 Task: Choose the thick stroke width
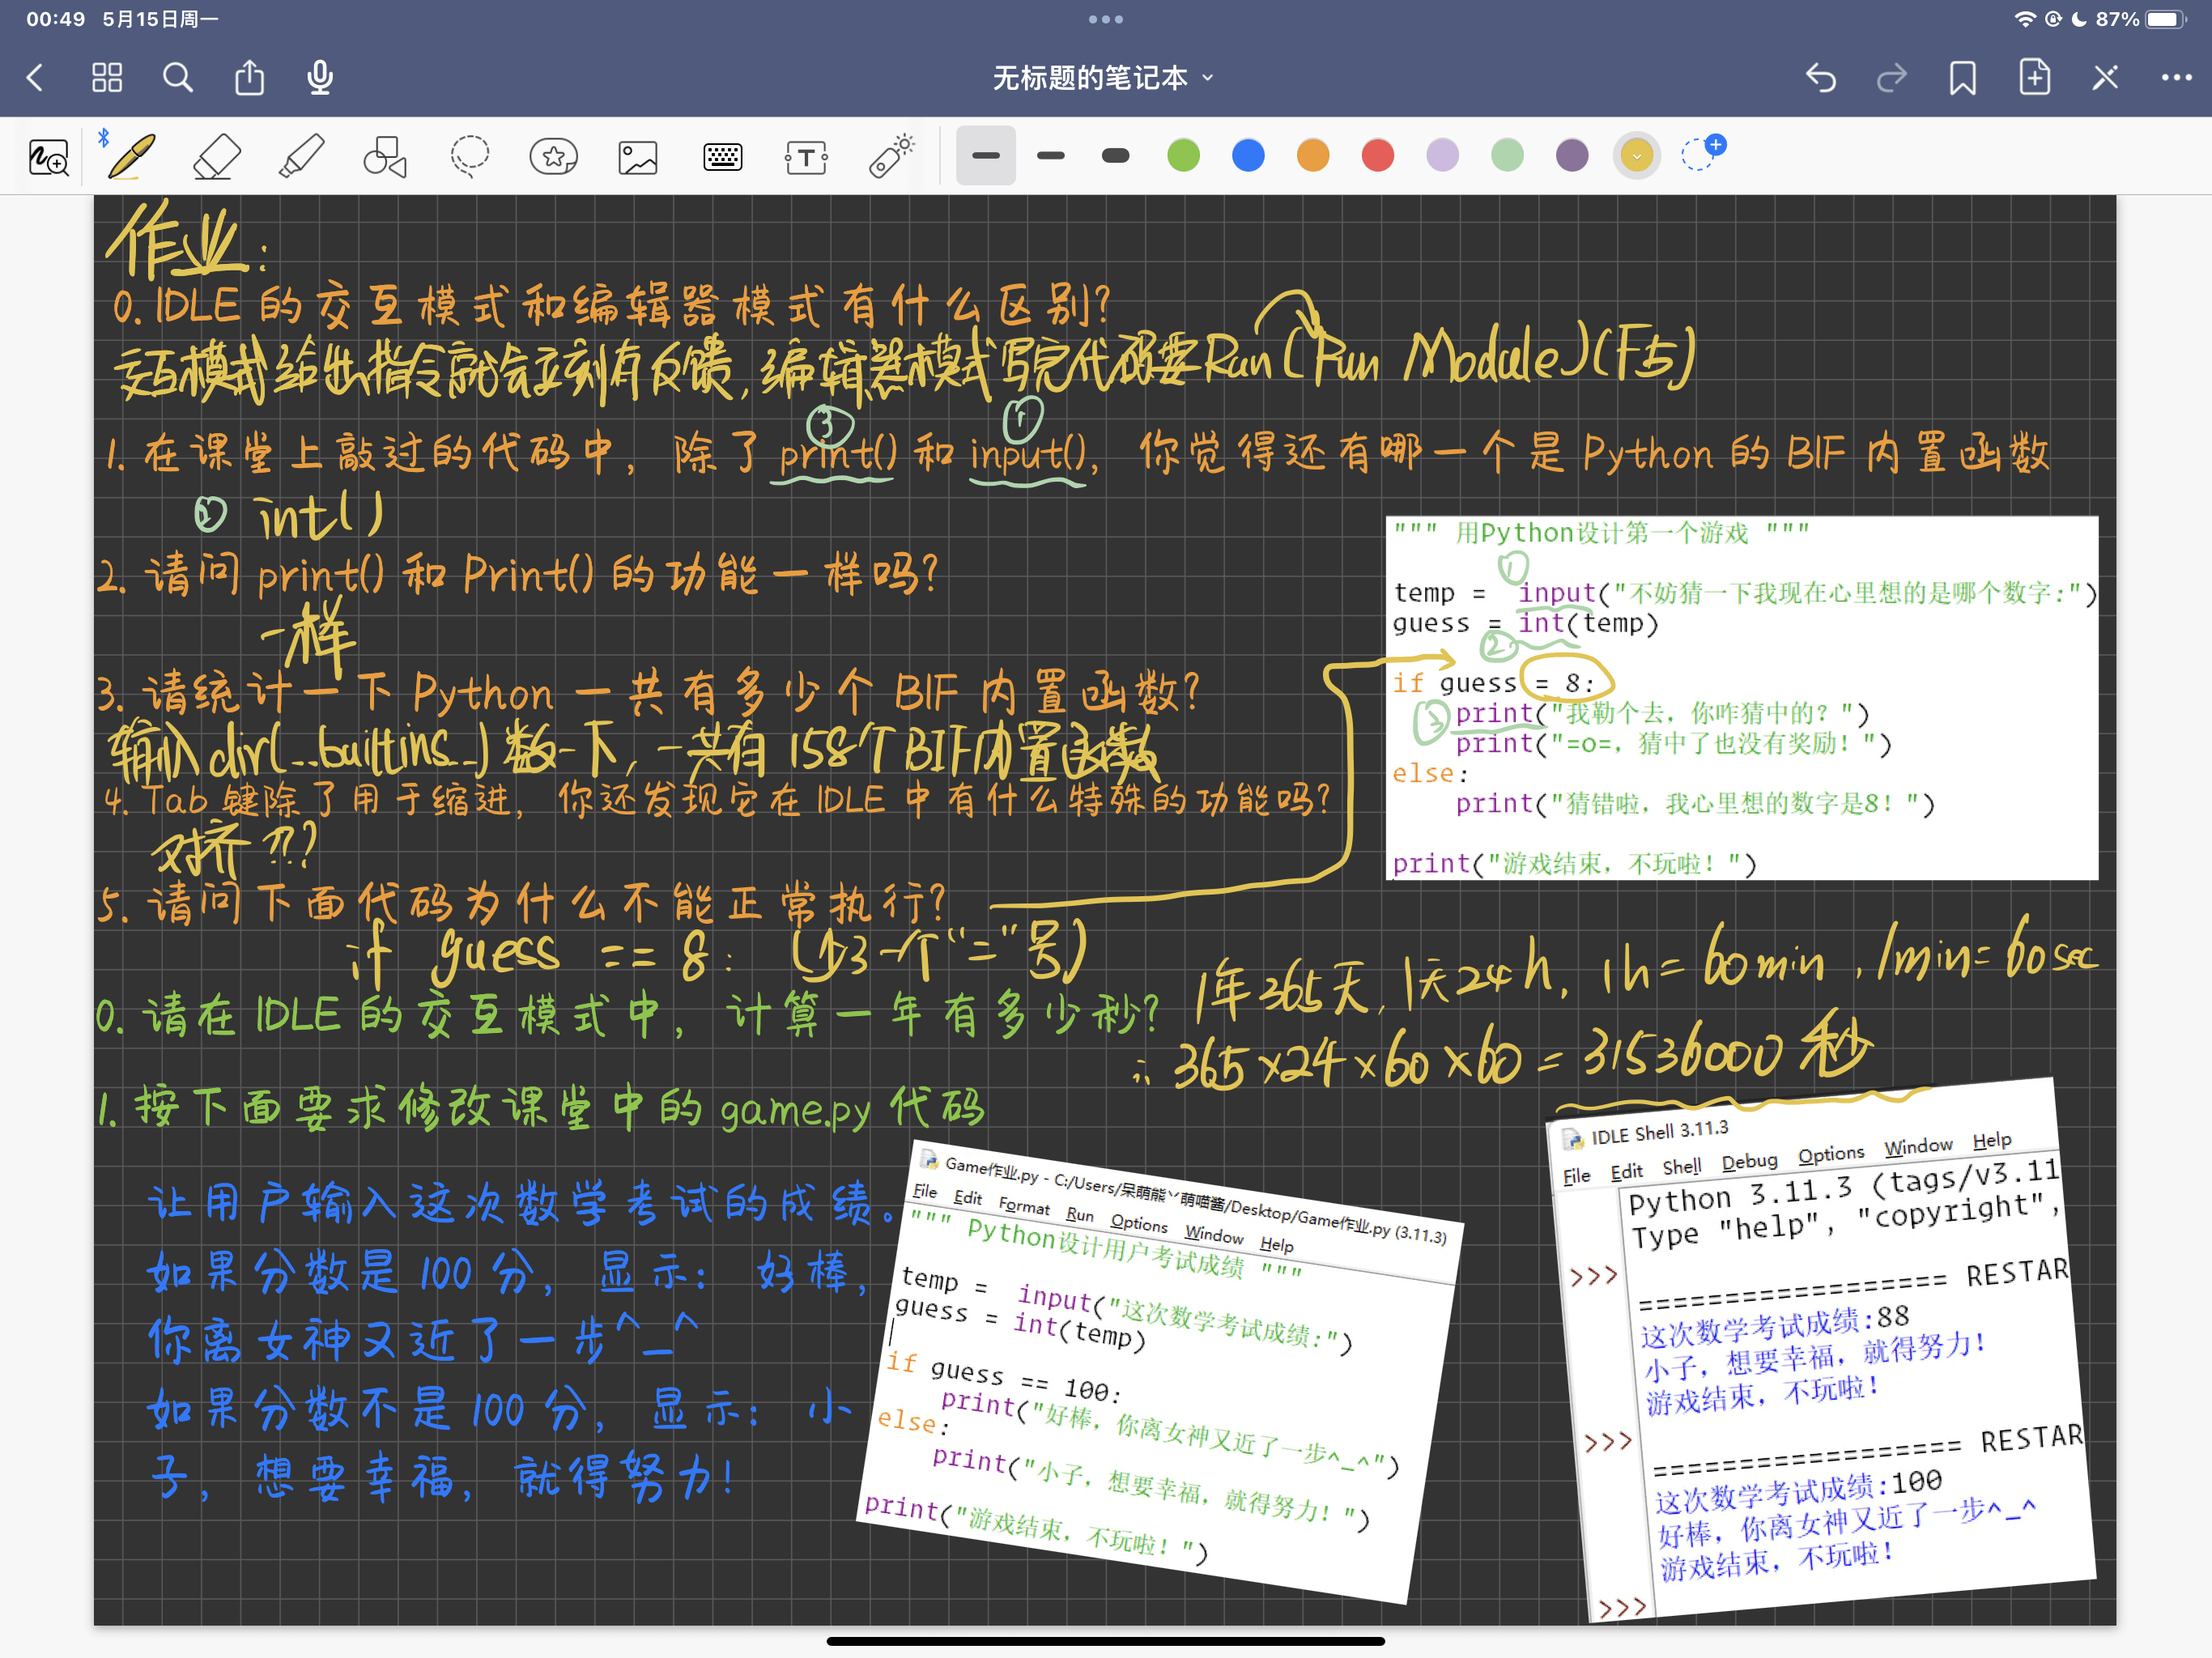pos(1116,155)
